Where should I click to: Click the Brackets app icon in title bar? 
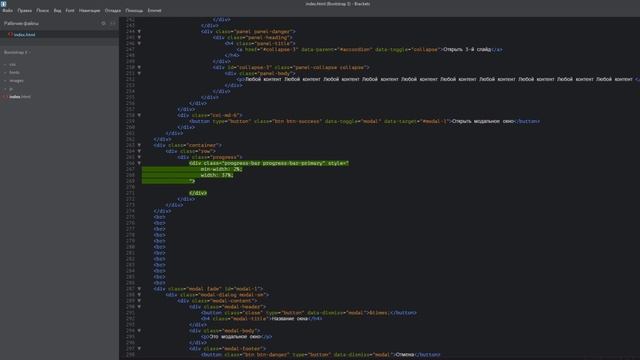coord(4,4)
